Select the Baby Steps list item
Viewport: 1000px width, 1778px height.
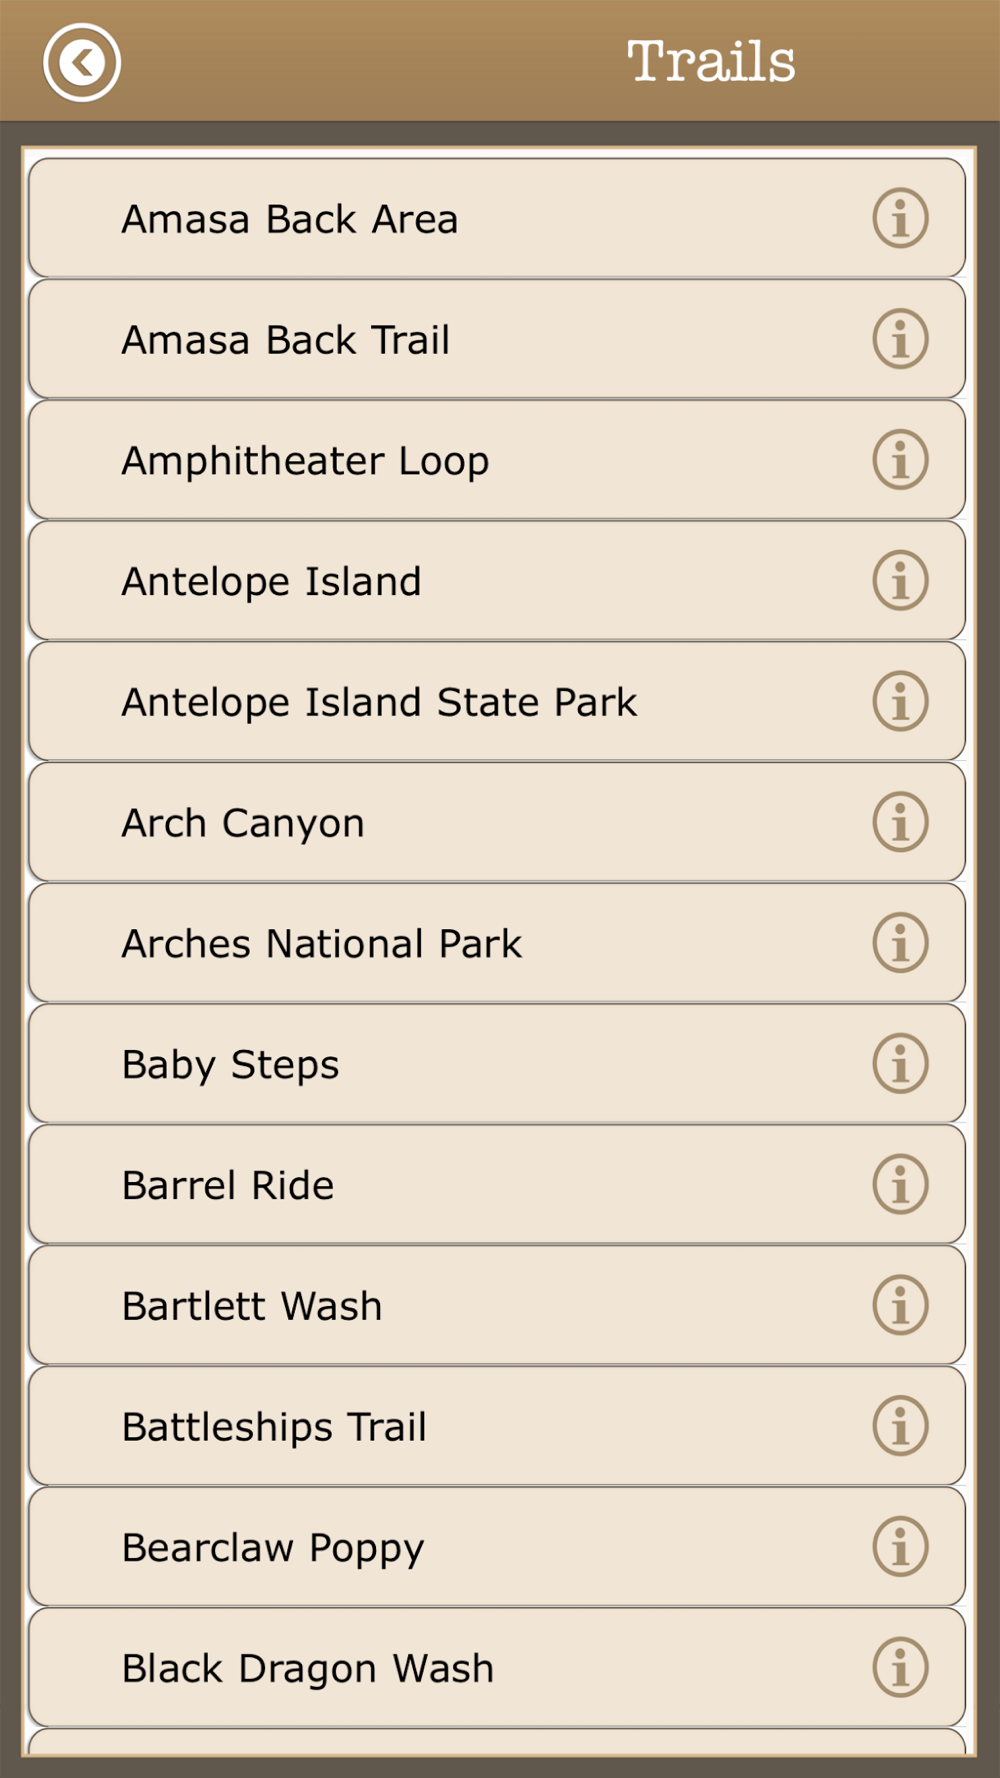(497, 1064)
